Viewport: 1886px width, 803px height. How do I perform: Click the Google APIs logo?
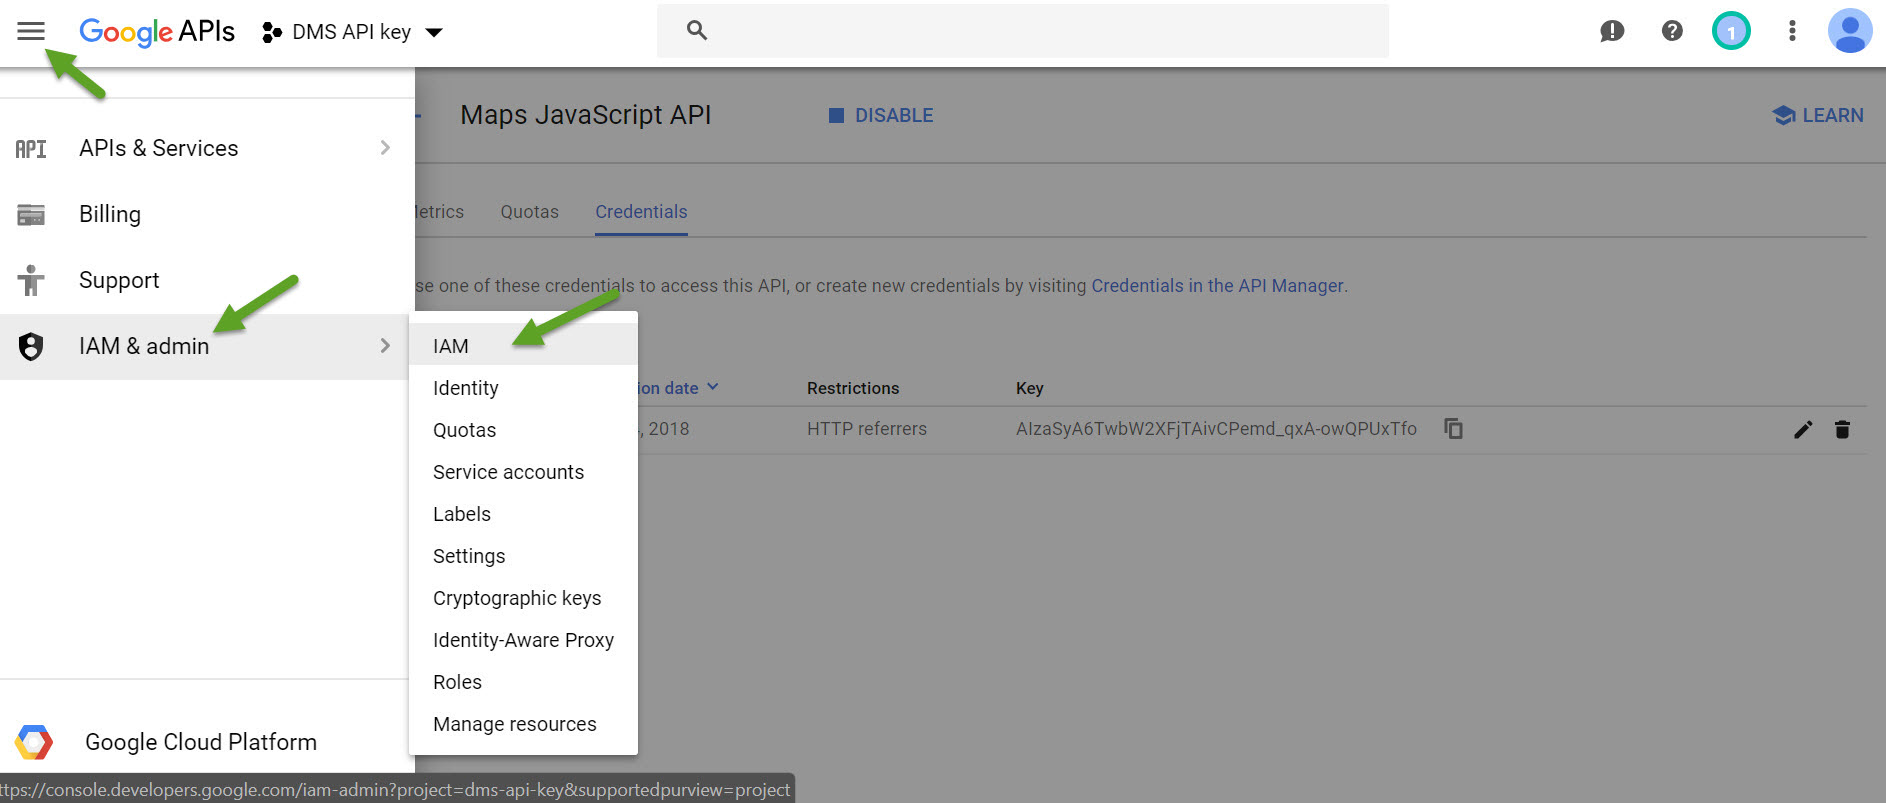[157, 32]
